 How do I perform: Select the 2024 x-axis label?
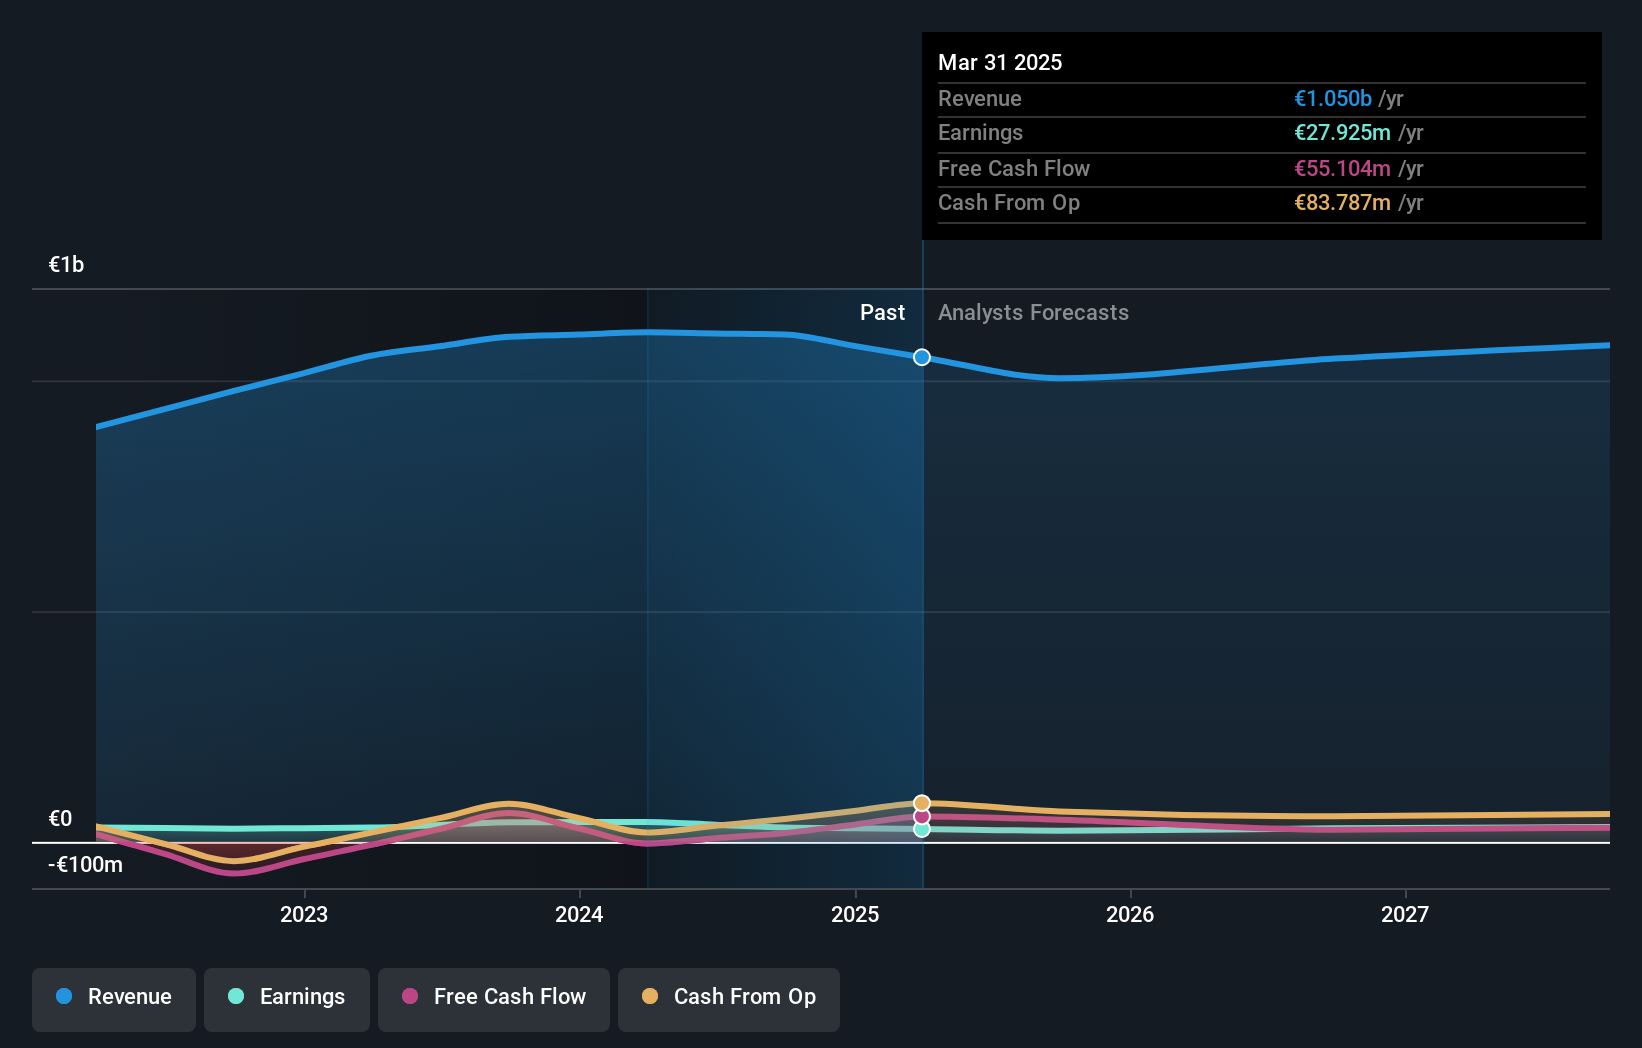(x=579, y=914)
